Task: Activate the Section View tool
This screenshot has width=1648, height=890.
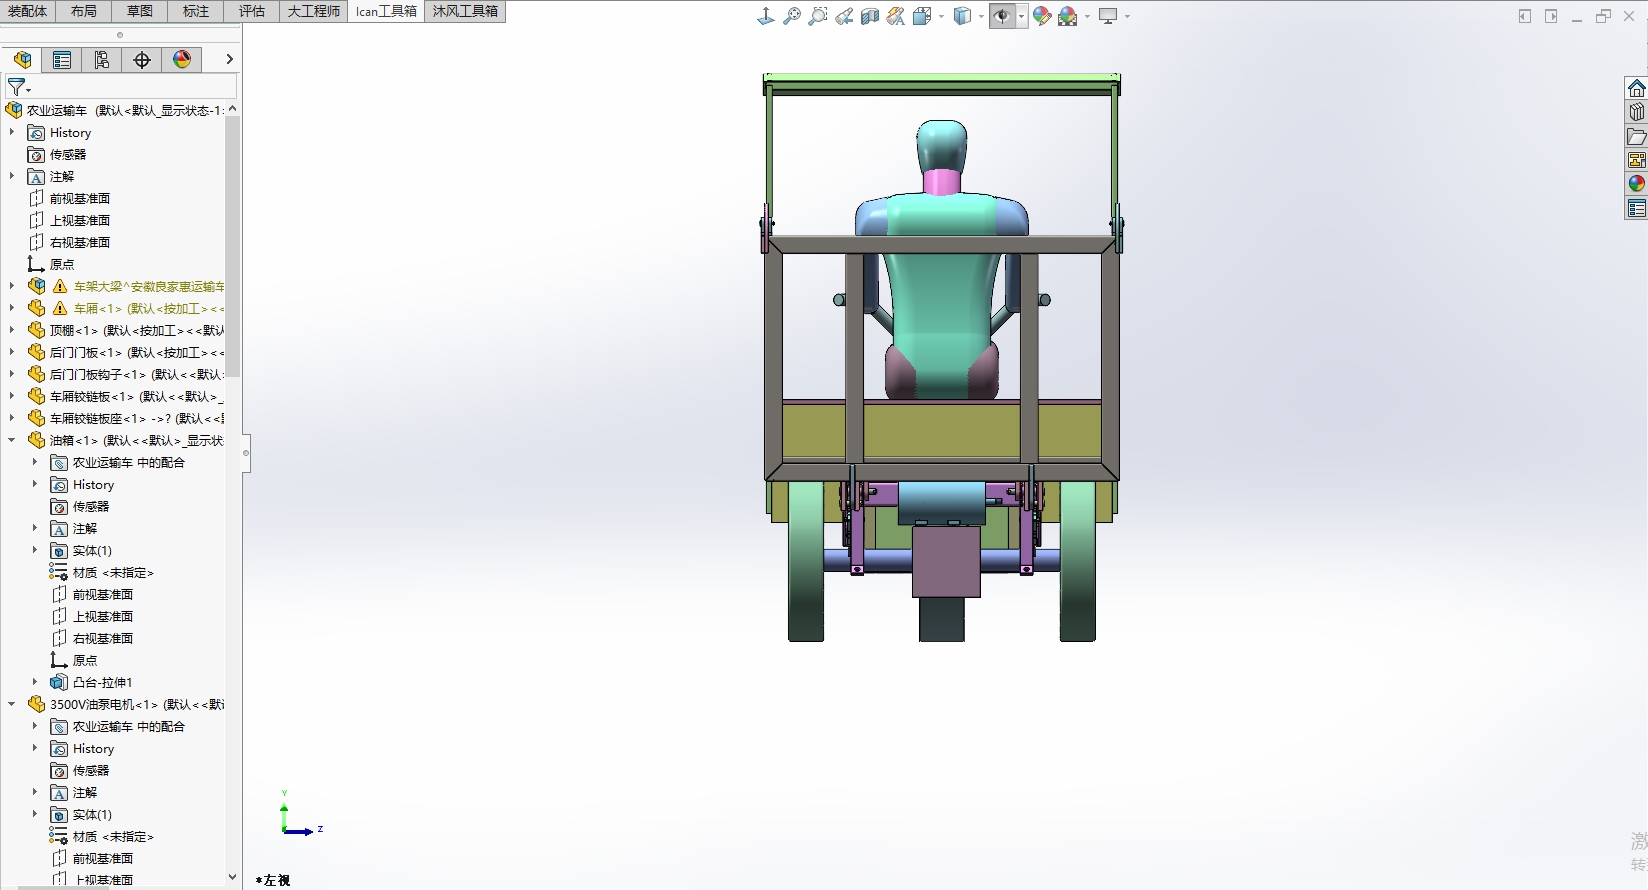Action: [870, 16]
